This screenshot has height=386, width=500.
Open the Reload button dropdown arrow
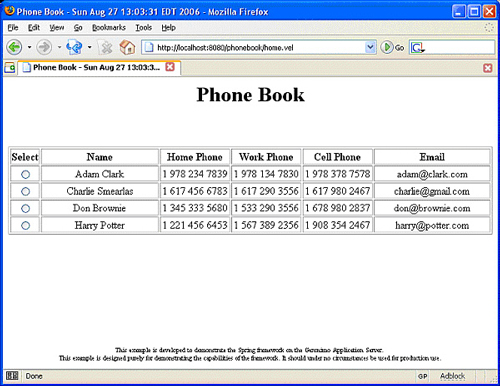89,47
